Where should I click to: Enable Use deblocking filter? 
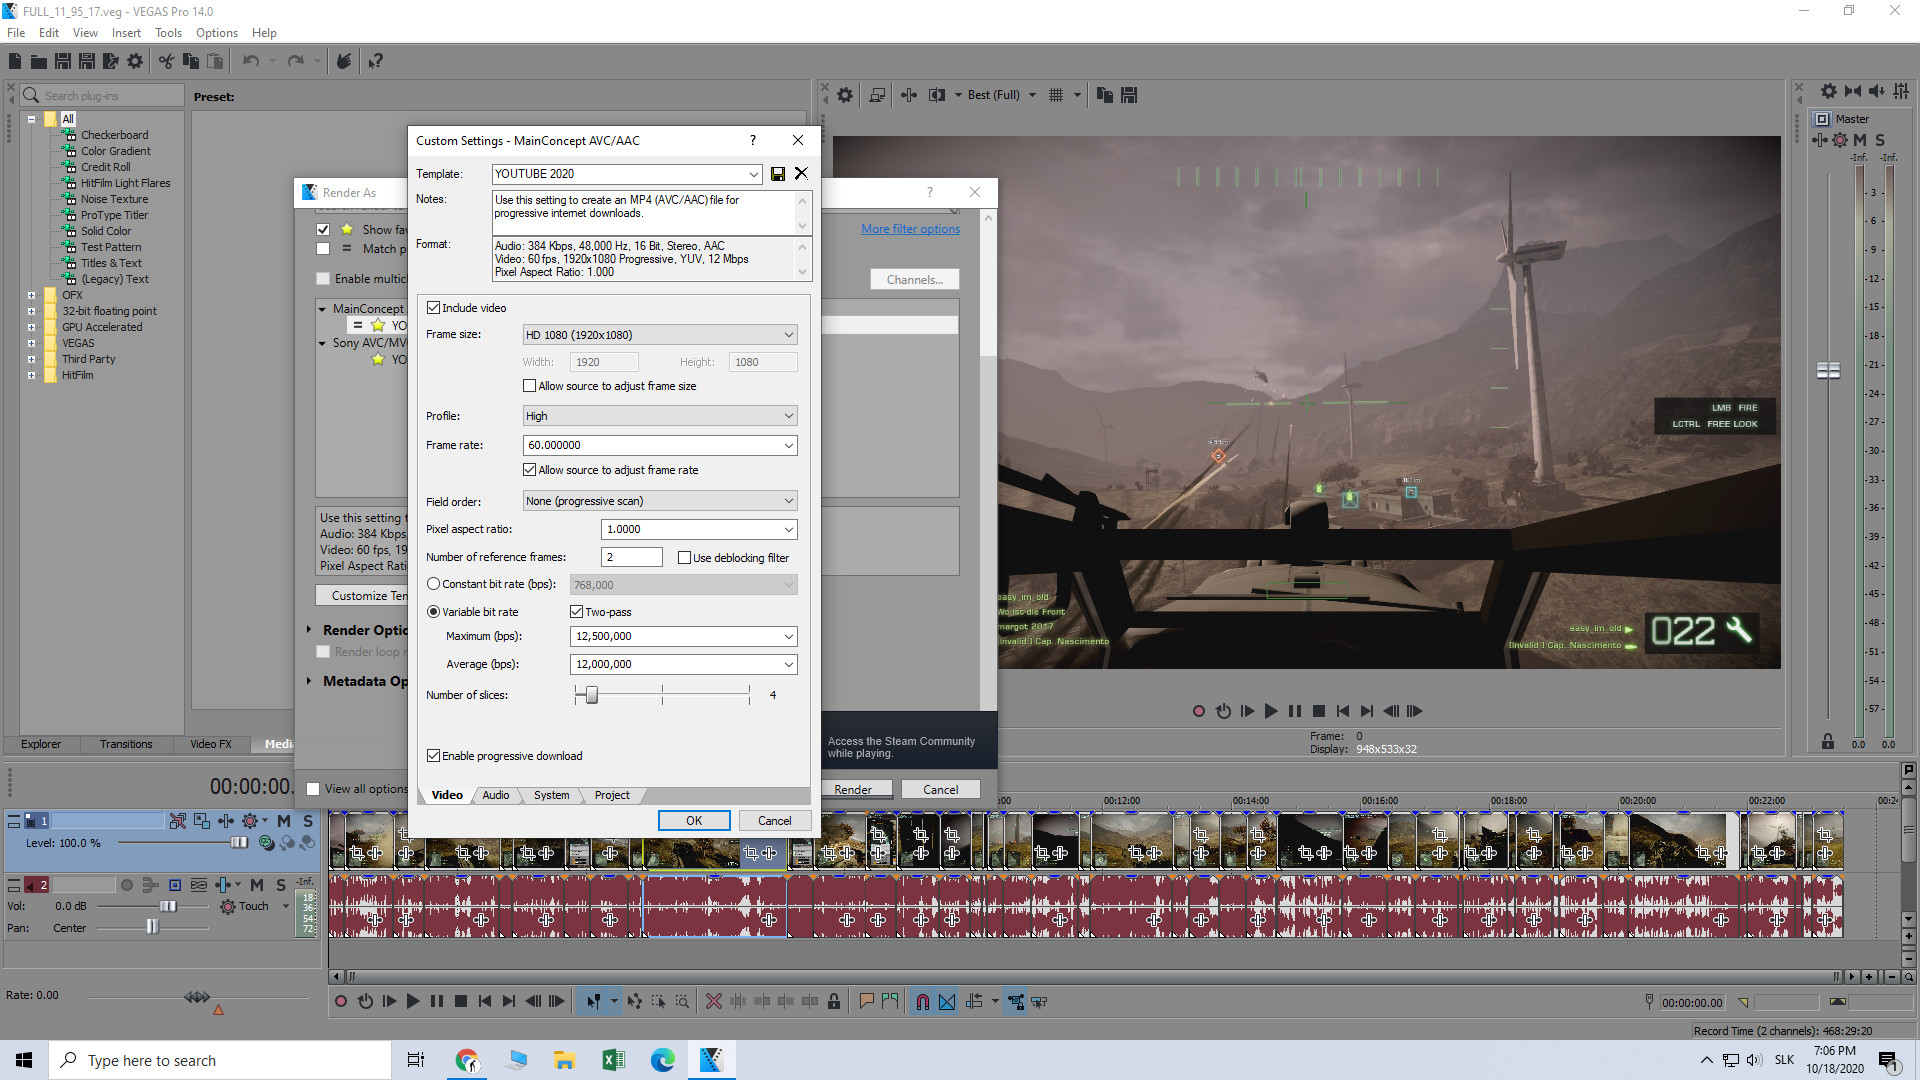click(684, 558)
